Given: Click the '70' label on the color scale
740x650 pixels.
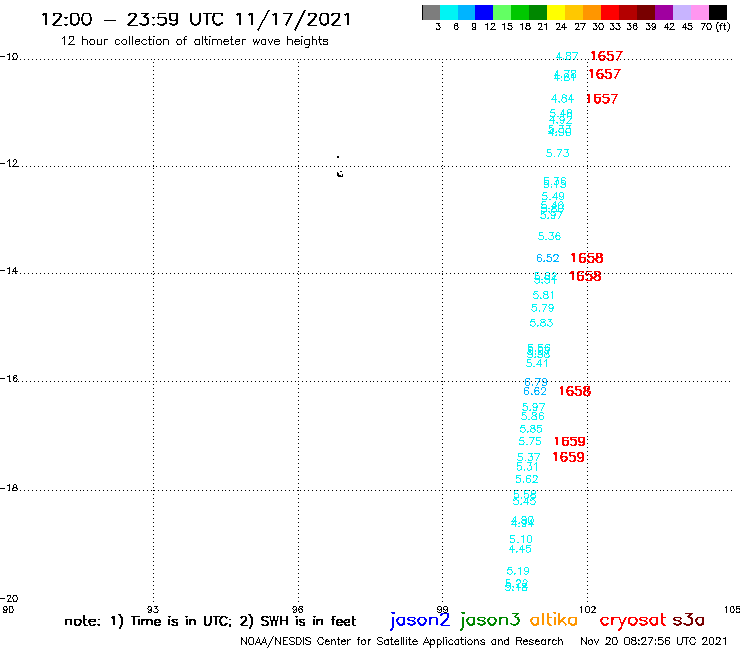Looking at the screenshot, I should pyautogui.click(x=706, y=26).
